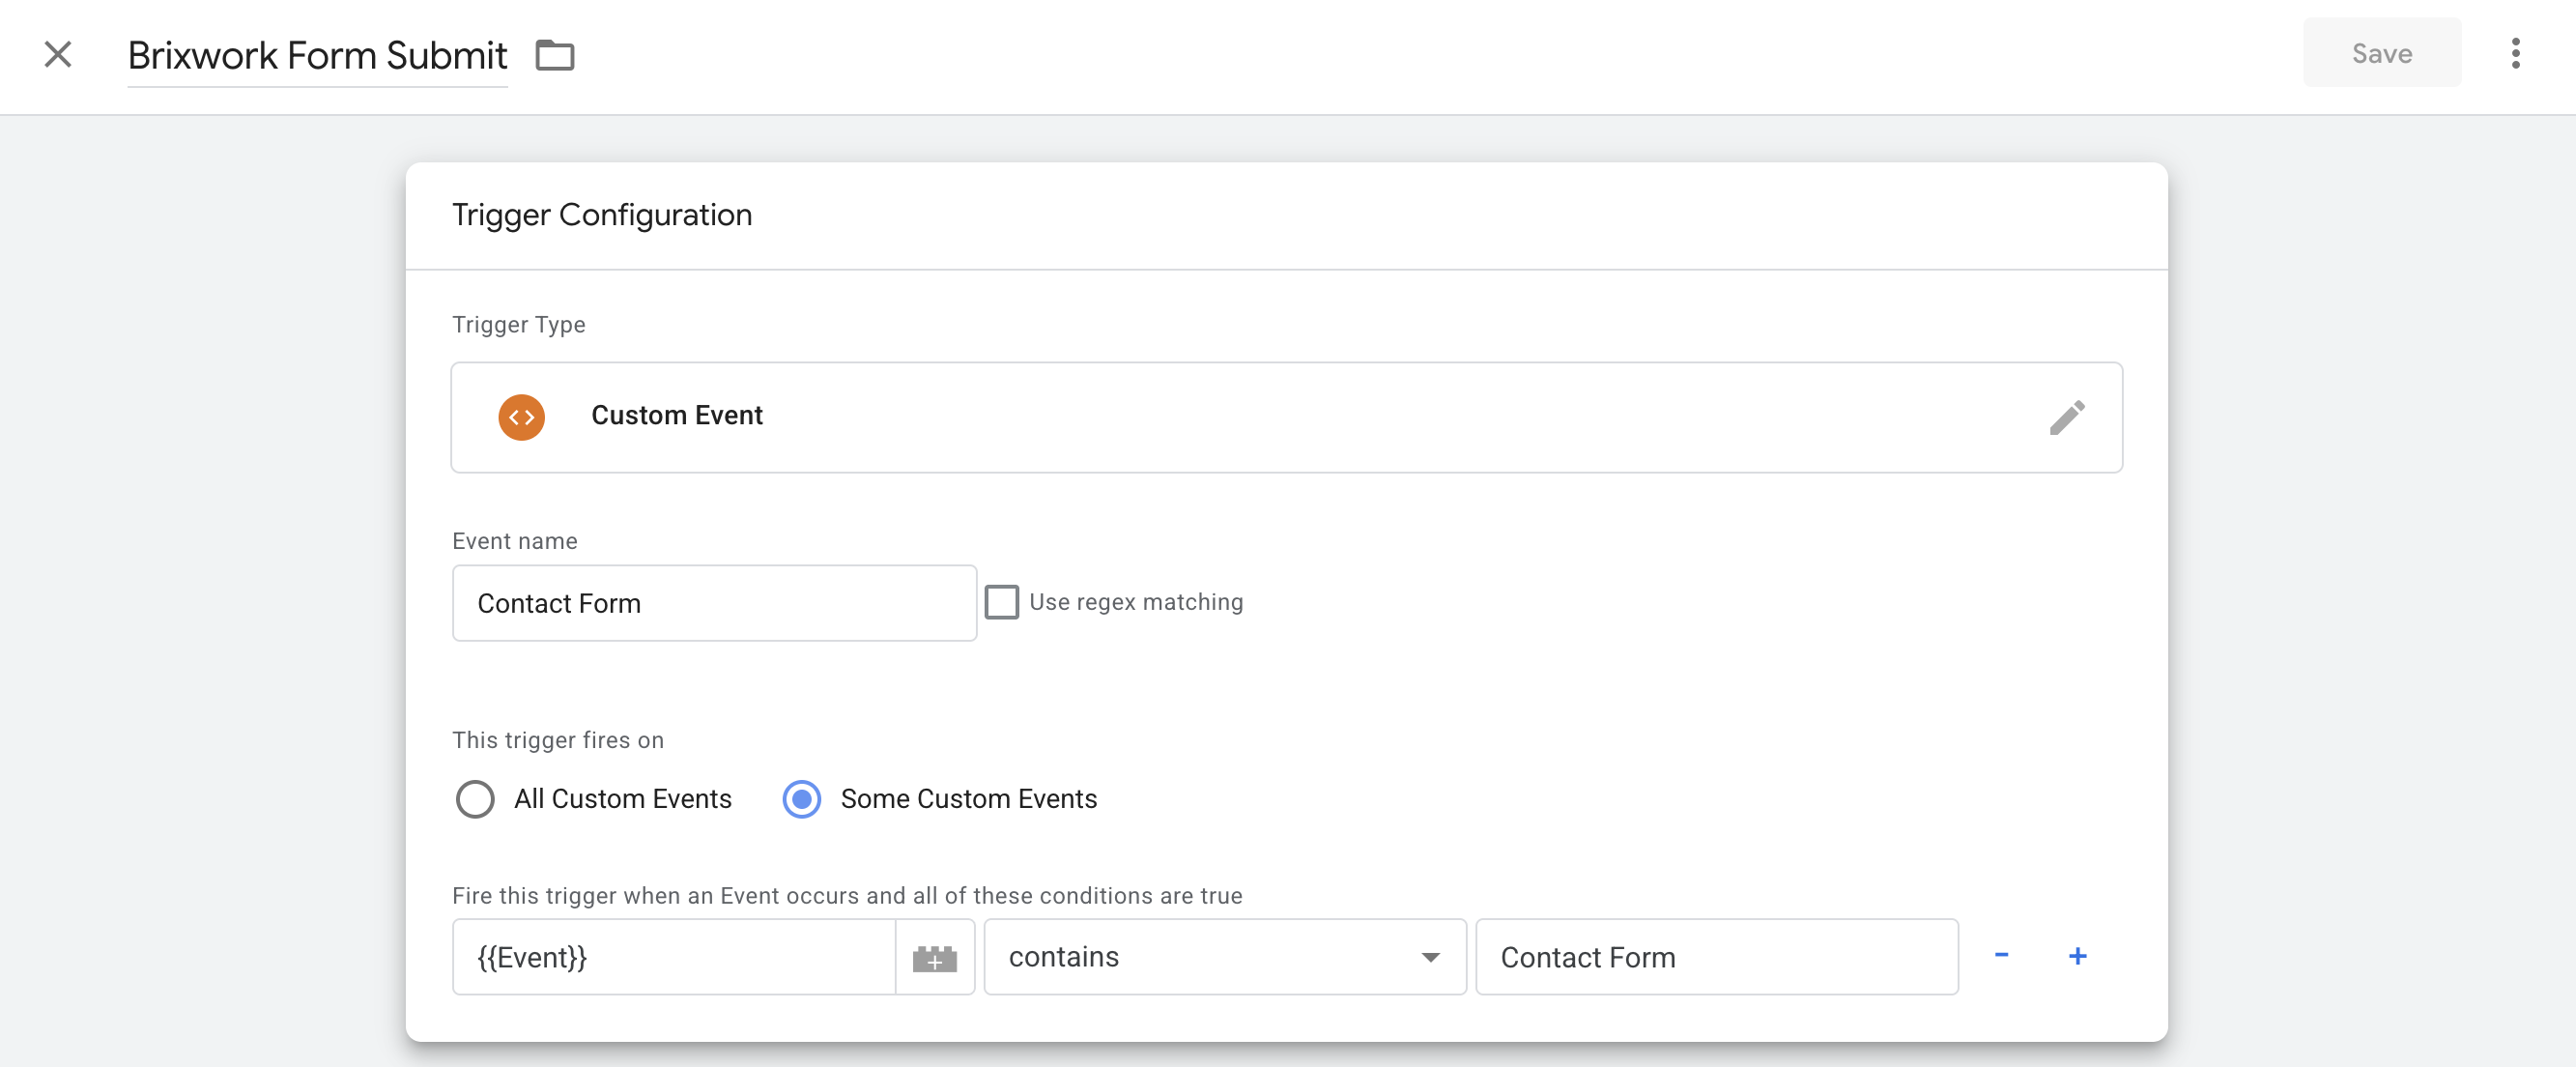Open the {{Event}} variable dropdown
Viewport: 2576px width, 1067px height.
pos(673,958)
